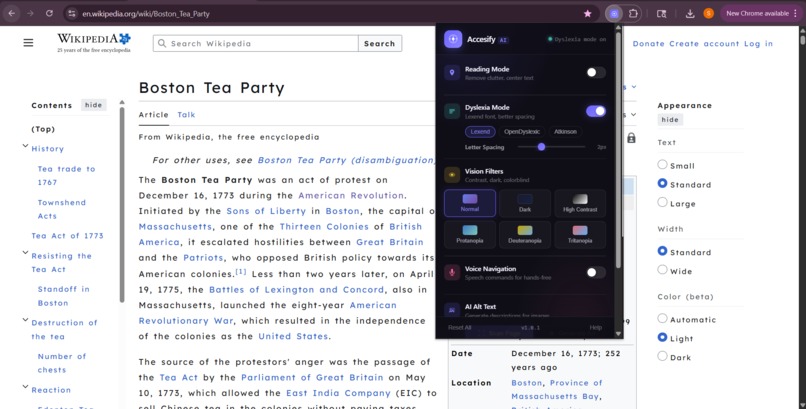This screenshot has height=409, width=806.
Task: Open Wikipedia's hamburger main menu
Action: pos(28,43)
